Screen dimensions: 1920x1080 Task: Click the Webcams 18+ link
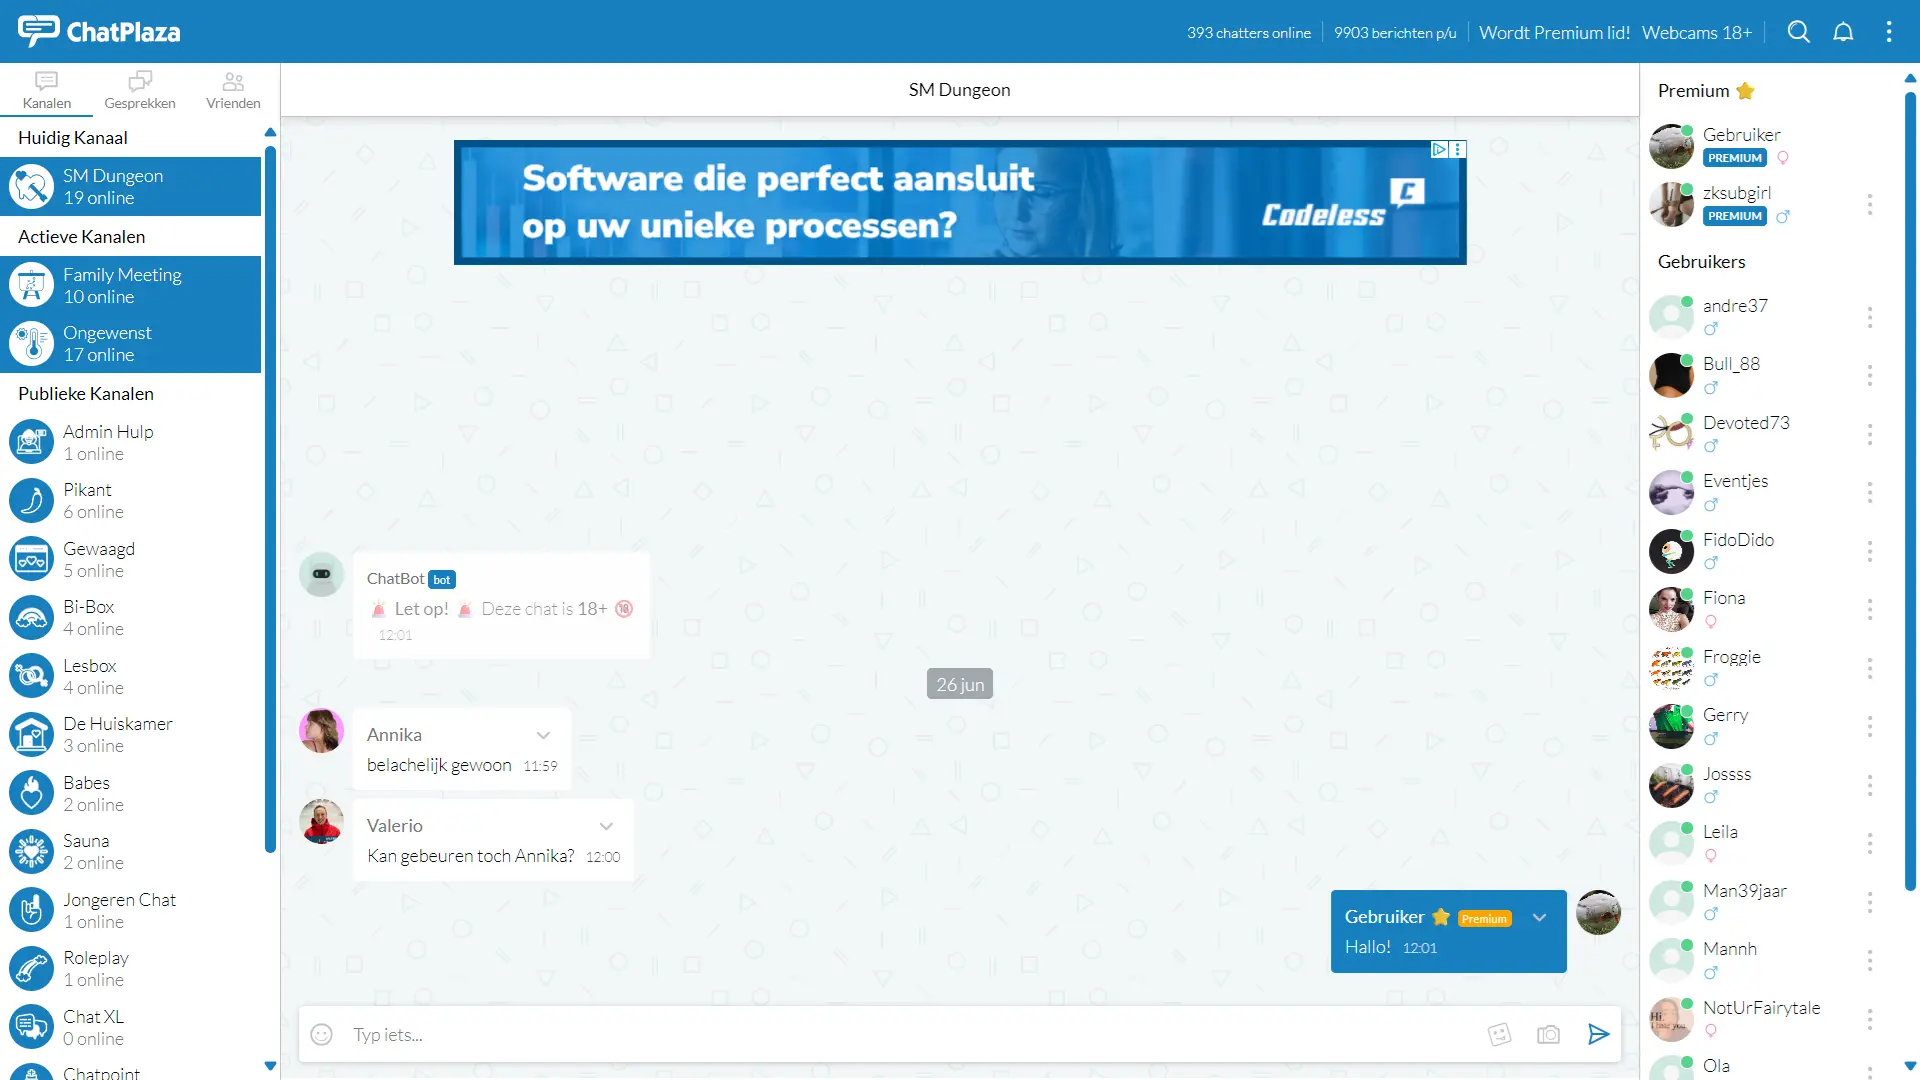click(x=1696, y=32)
